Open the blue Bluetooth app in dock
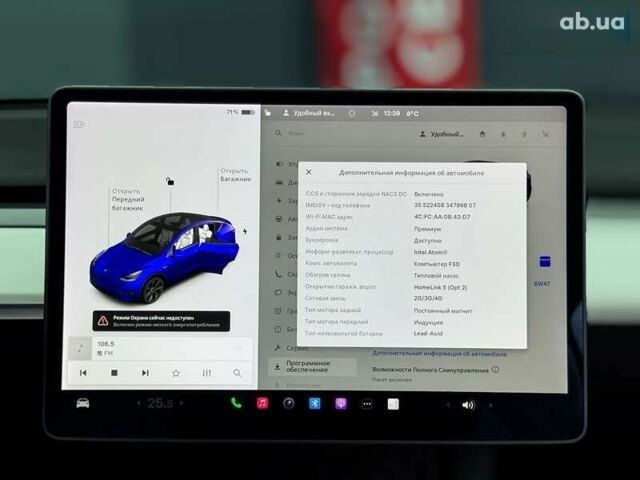 click(315, 404)
